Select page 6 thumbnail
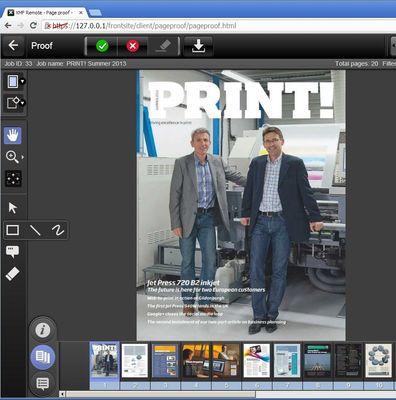This screenshot has height=400, width=396. coord(257,361)
